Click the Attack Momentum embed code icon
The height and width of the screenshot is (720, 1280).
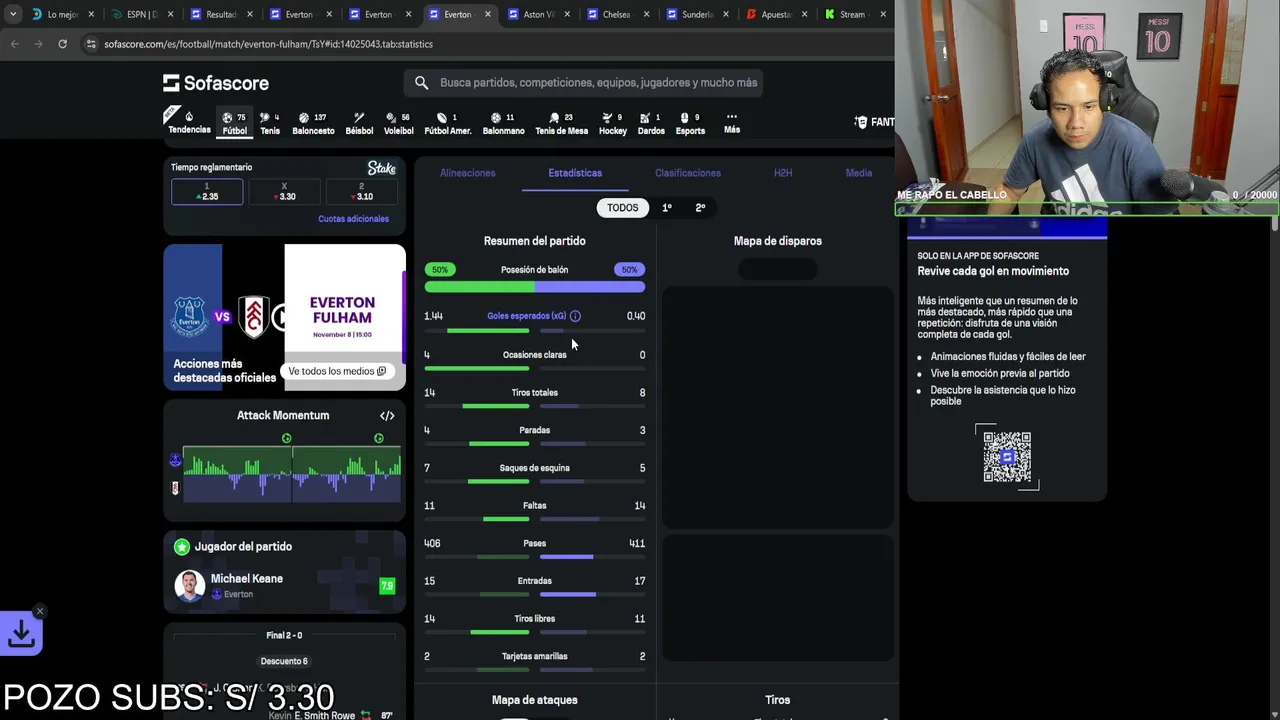click(x=387, y=416)
